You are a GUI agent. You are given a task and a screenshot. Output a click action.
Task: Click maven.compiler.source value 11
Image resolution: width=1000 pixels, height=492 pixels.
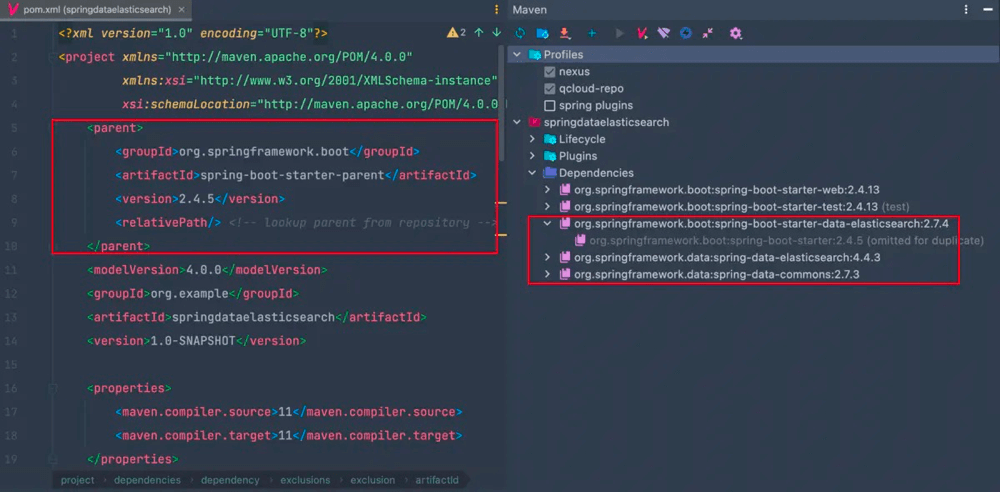(x=284, y=412)
